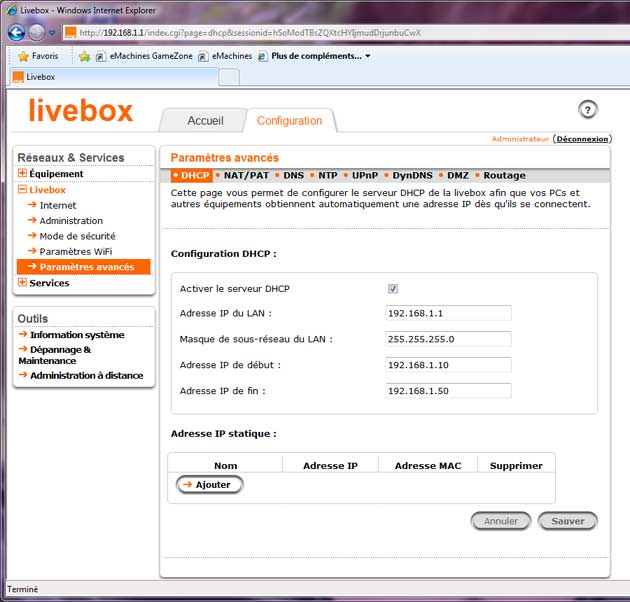Open Paramètres WiFi sidebar item

pyautogui.click(x=76, y=252)
